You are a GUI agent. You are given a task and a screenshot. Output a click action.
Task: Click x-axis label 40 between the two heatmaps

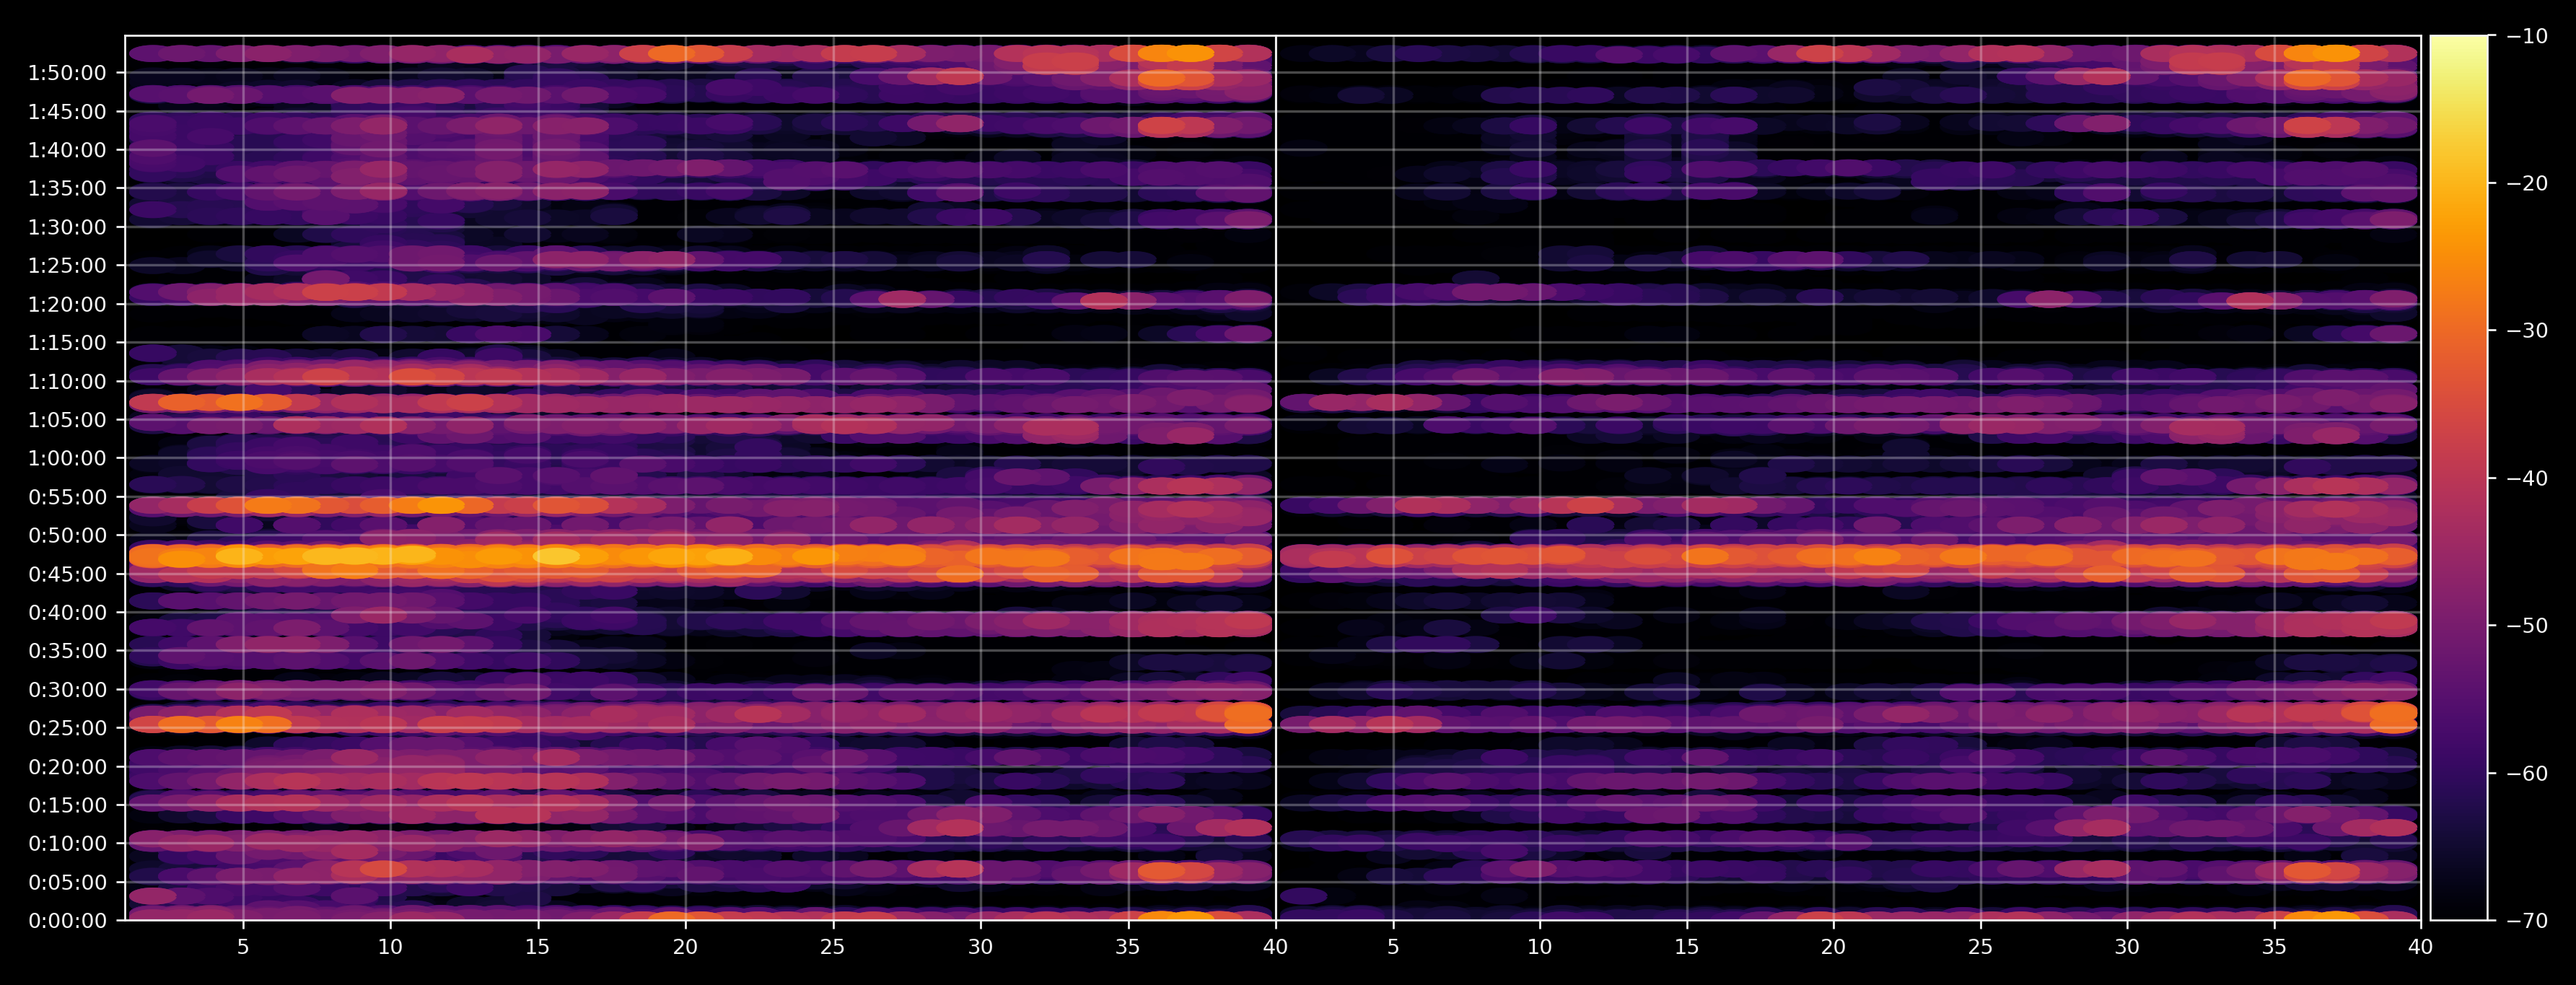point(1275,947)
